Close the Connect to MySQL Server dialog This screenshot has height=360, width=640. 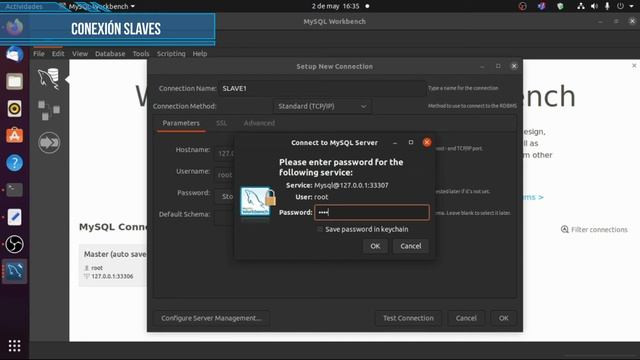coord(427,142)
